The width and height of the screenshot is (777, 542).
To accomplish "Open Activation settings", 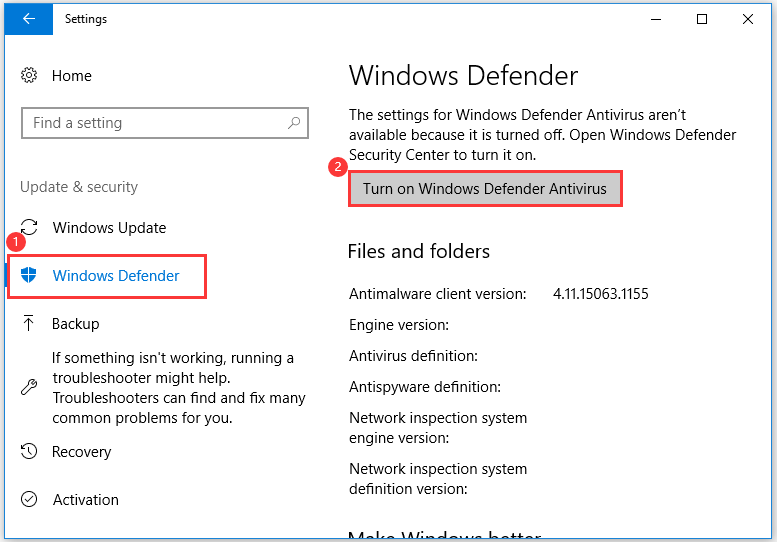I will [x=86, y=499].
